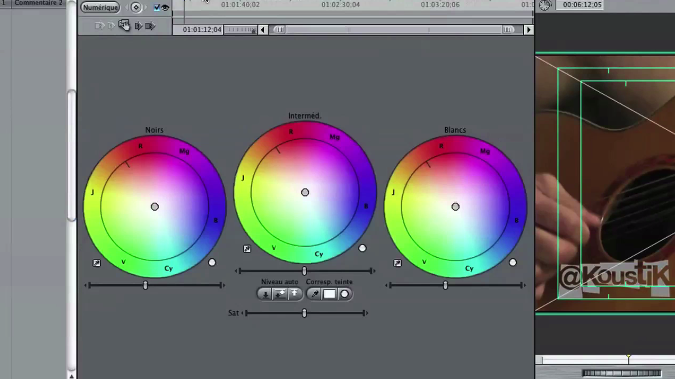Switch to Numérique controls view

pyautogui.click(x=100, y=7)
